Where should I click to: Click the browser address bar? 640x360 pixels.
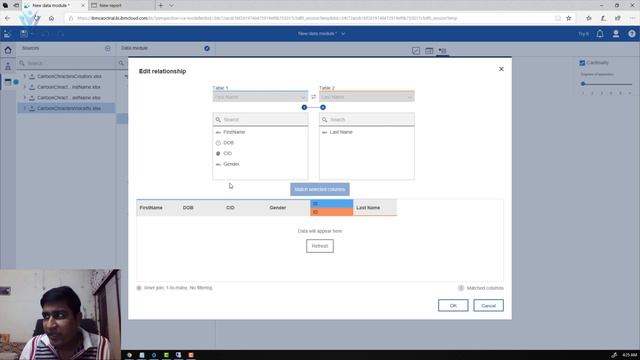[310, 18]
